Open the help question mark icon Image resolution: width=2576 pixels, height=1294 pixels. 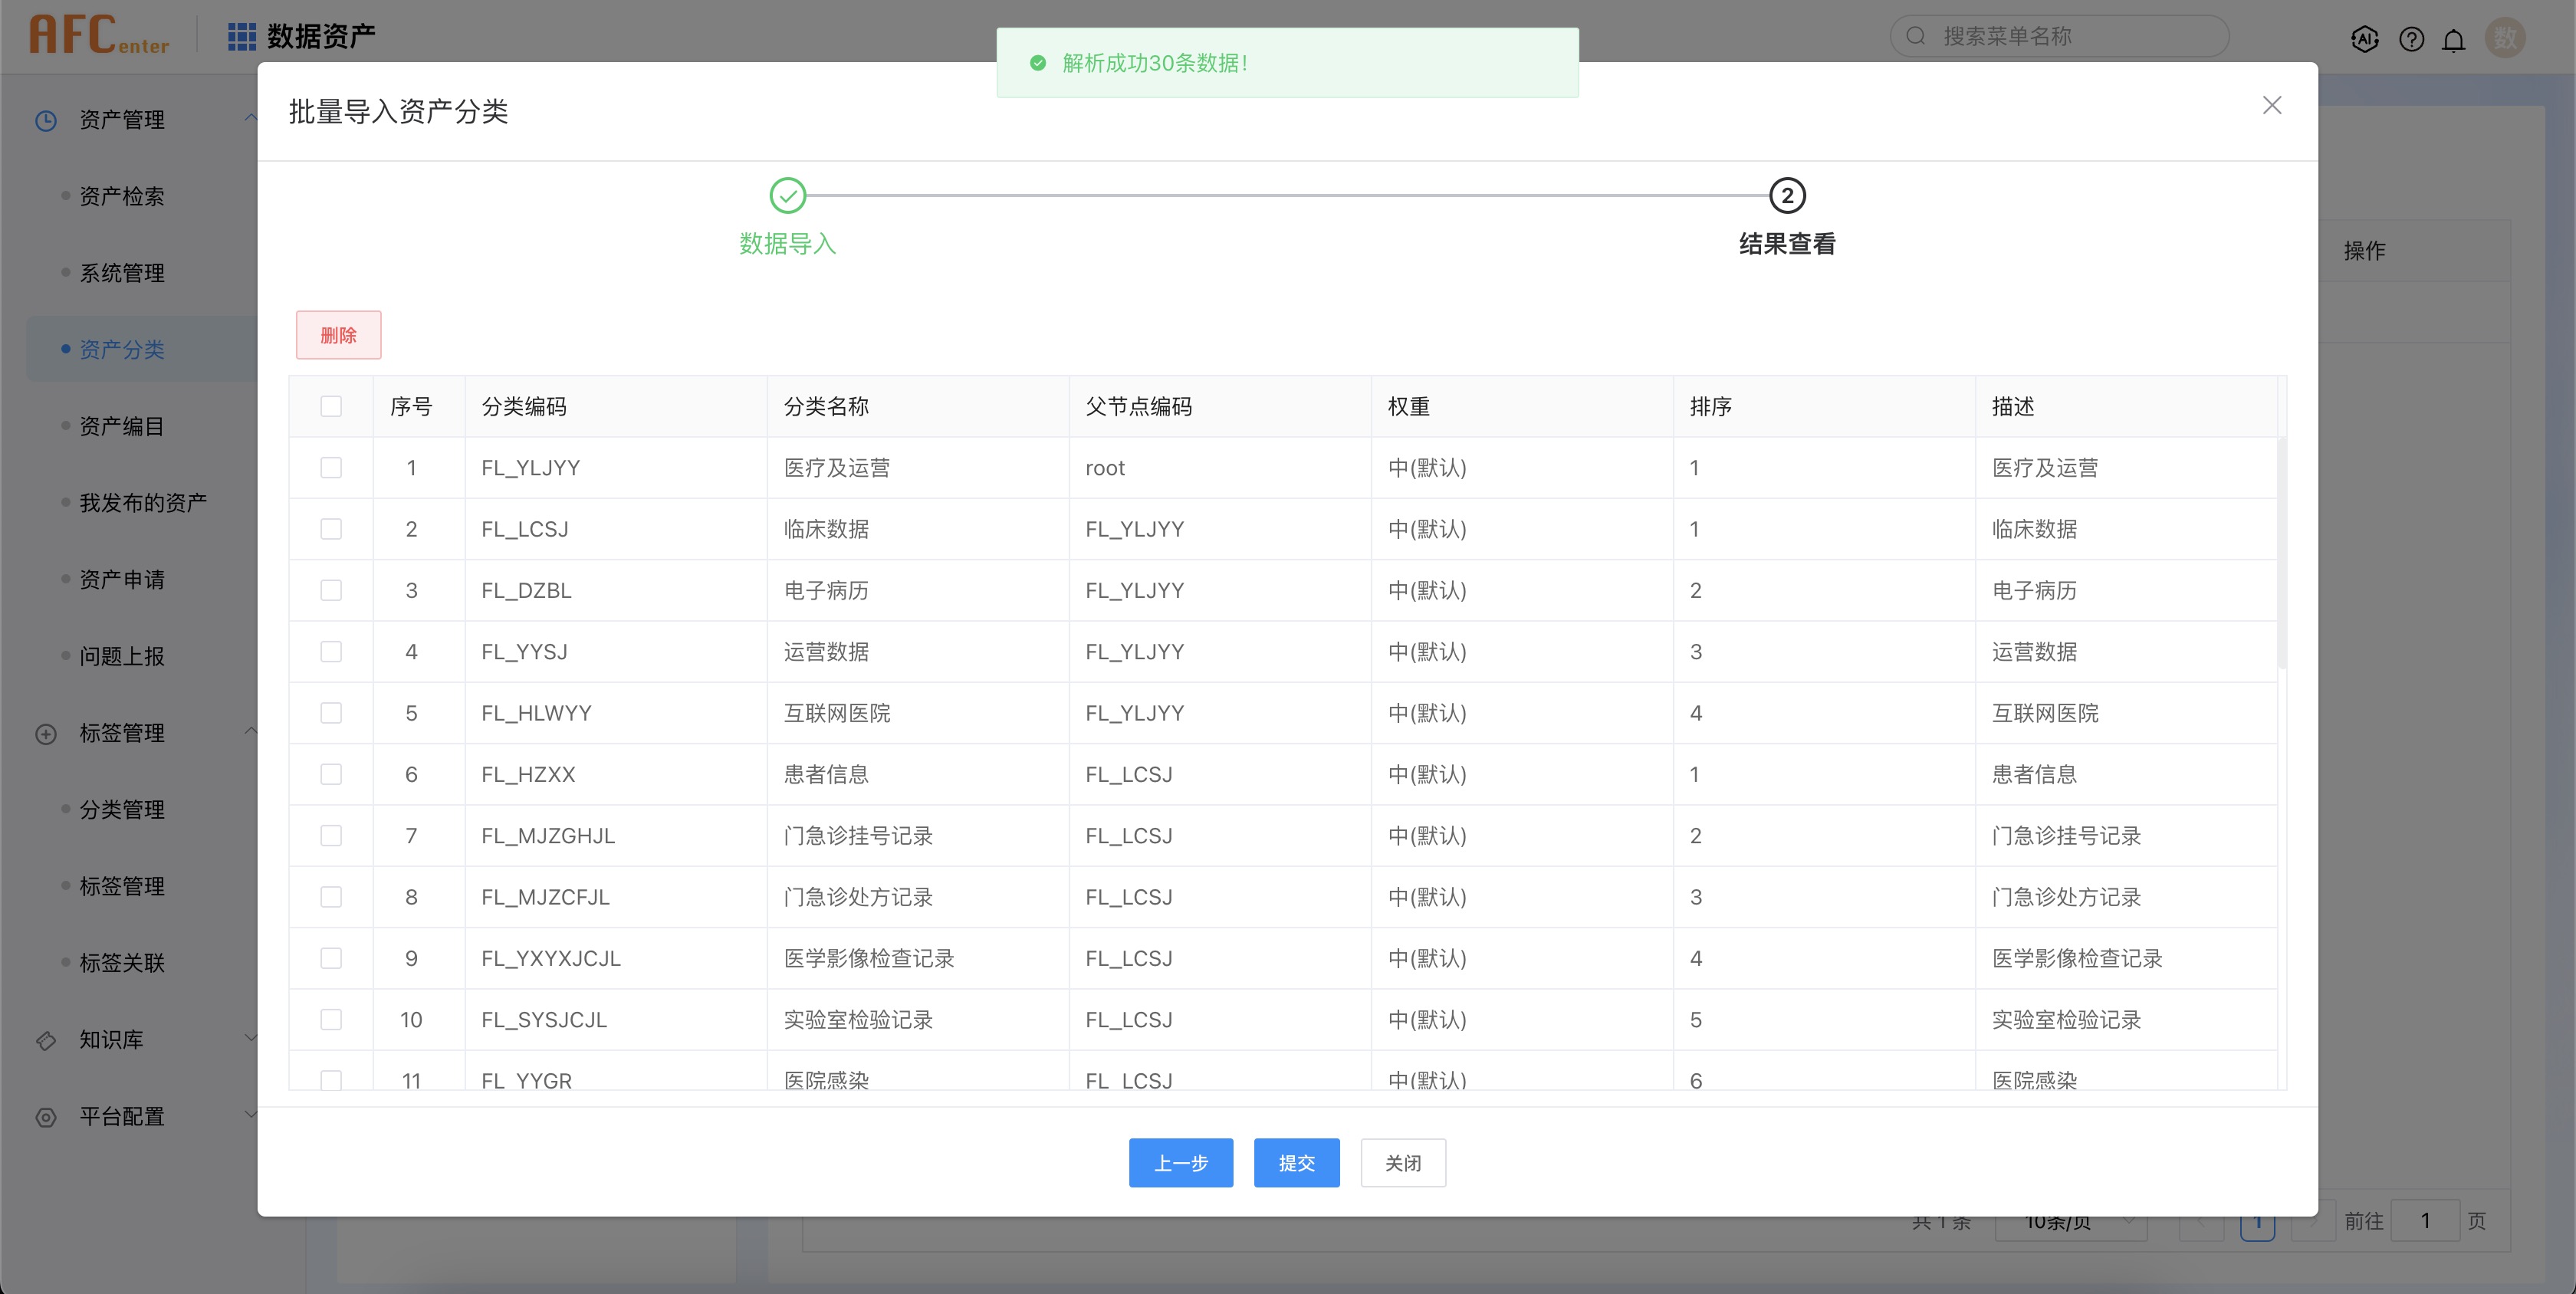coord(2411,39)
